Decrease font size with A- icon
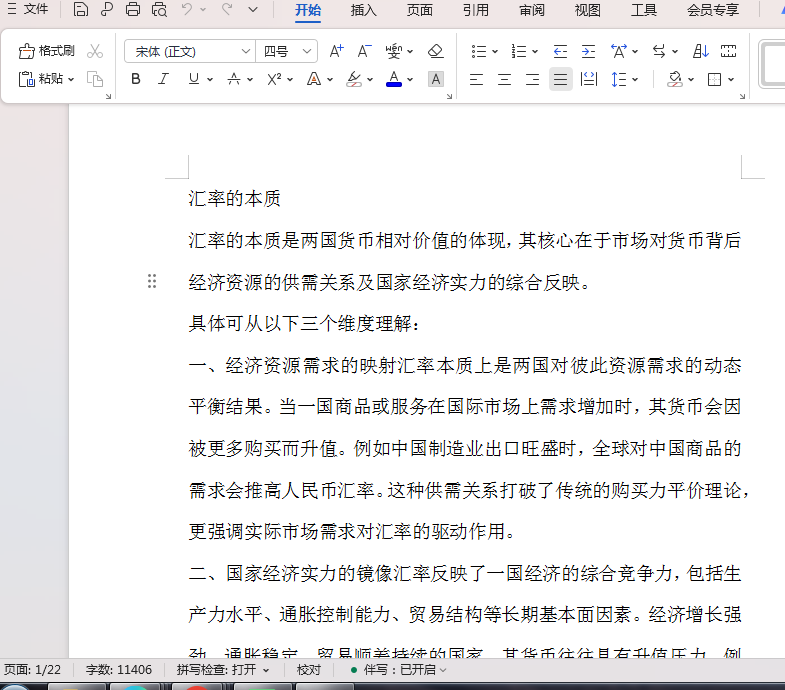The image size is (785, 690). 364,51
